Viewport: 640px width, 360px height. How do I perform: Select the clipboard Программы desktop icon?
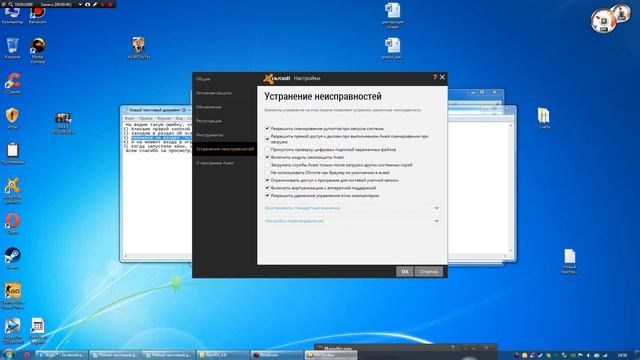coord(12,153)
